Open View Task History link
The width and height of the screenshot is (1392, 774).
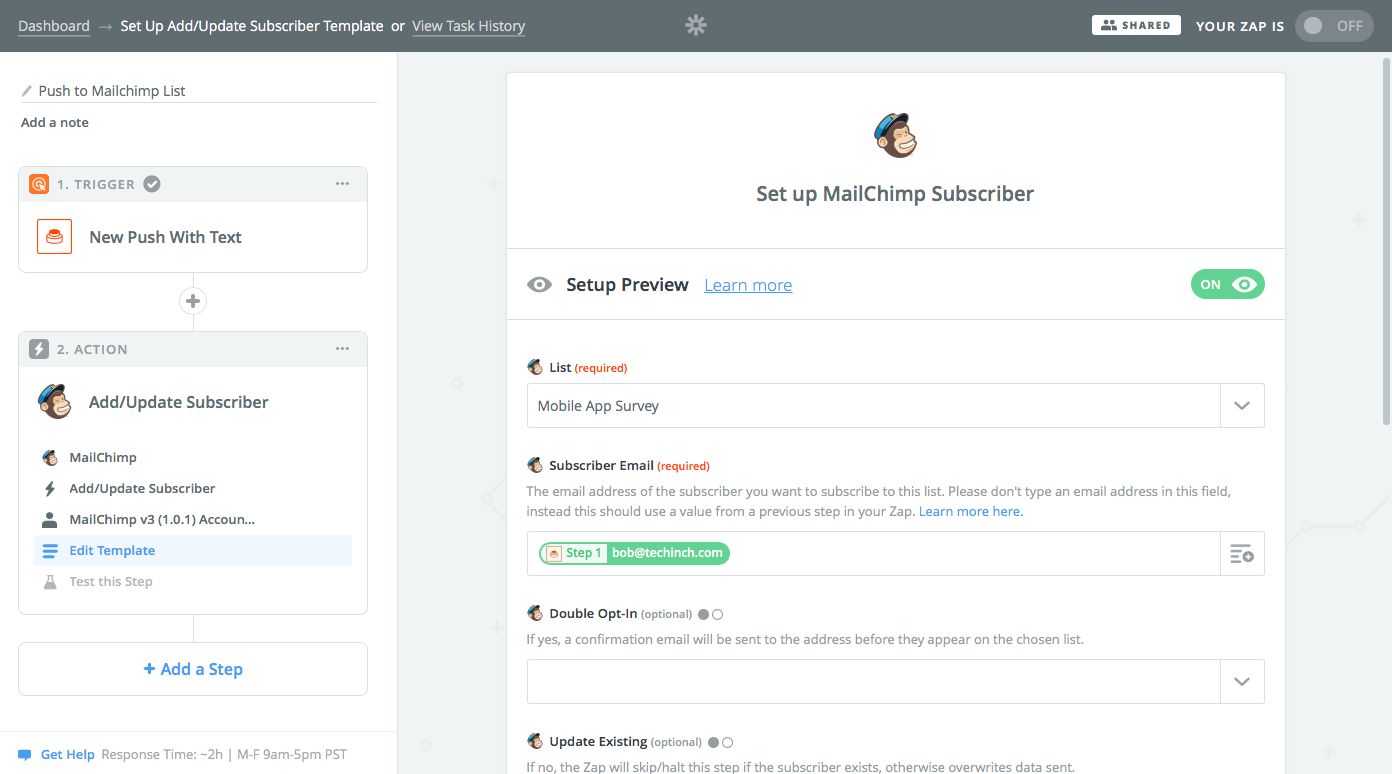tap(468, 26)
